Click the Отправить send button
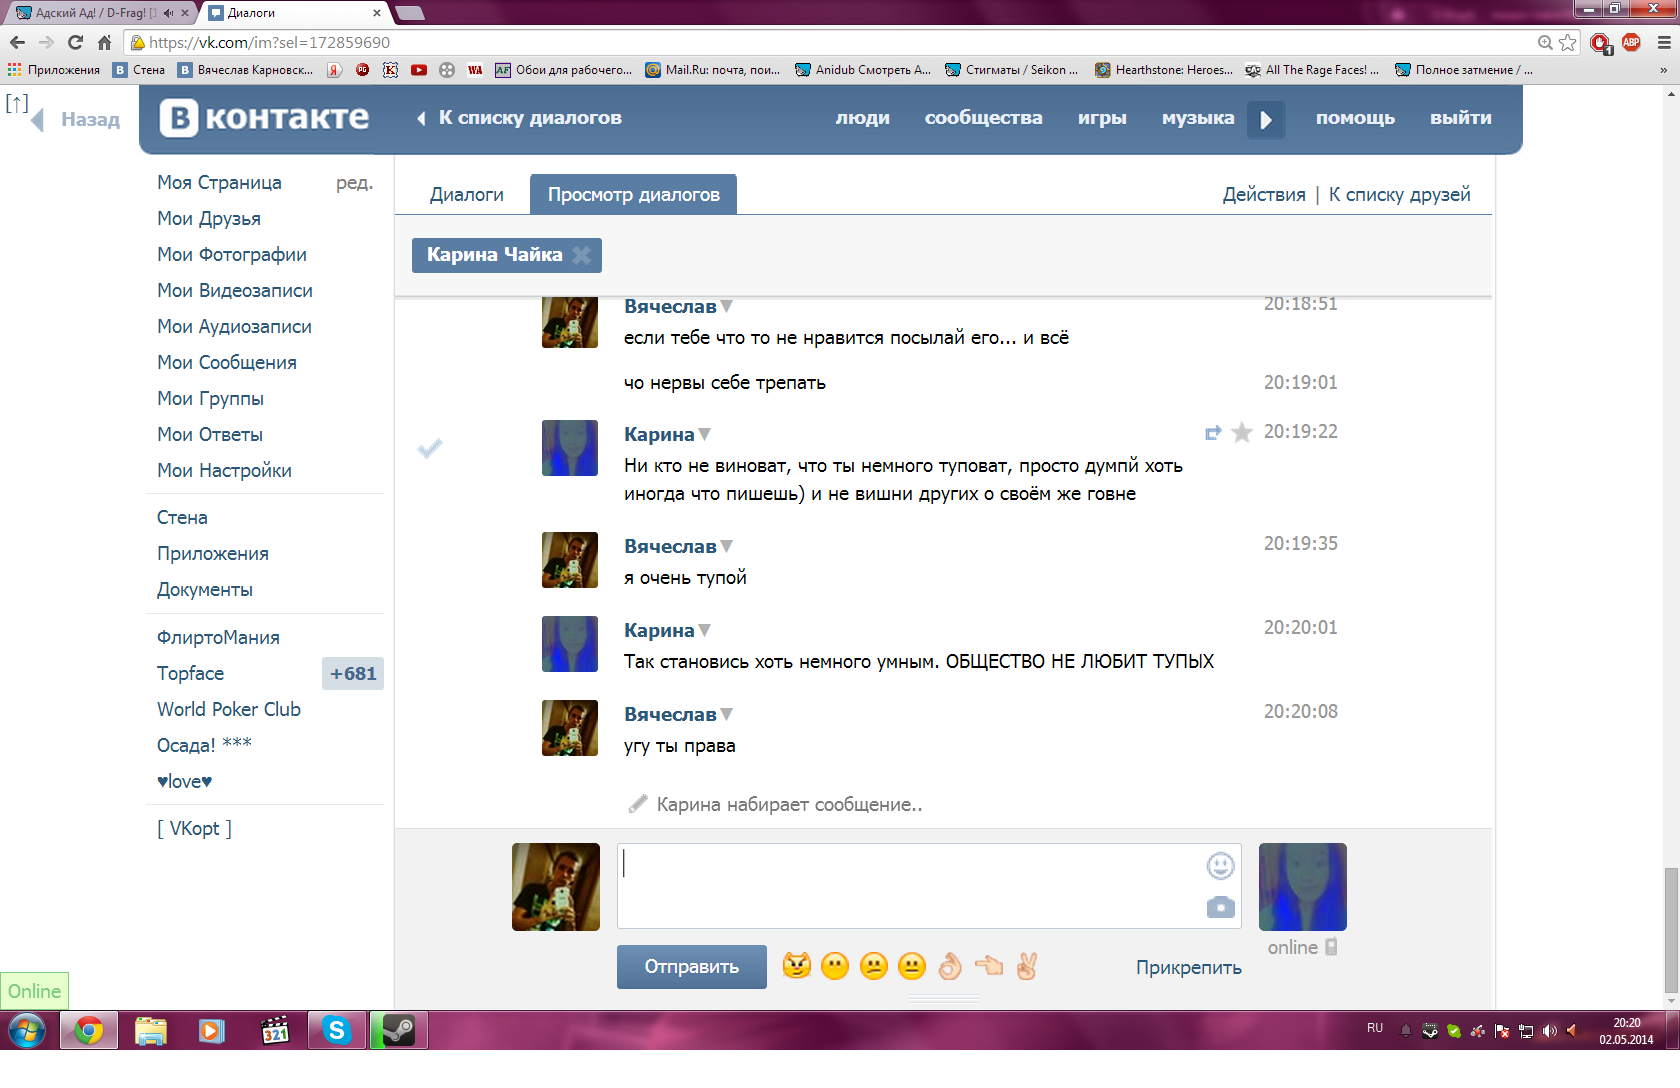Viewport: 1680px width, 1088px height. point(692,967)
